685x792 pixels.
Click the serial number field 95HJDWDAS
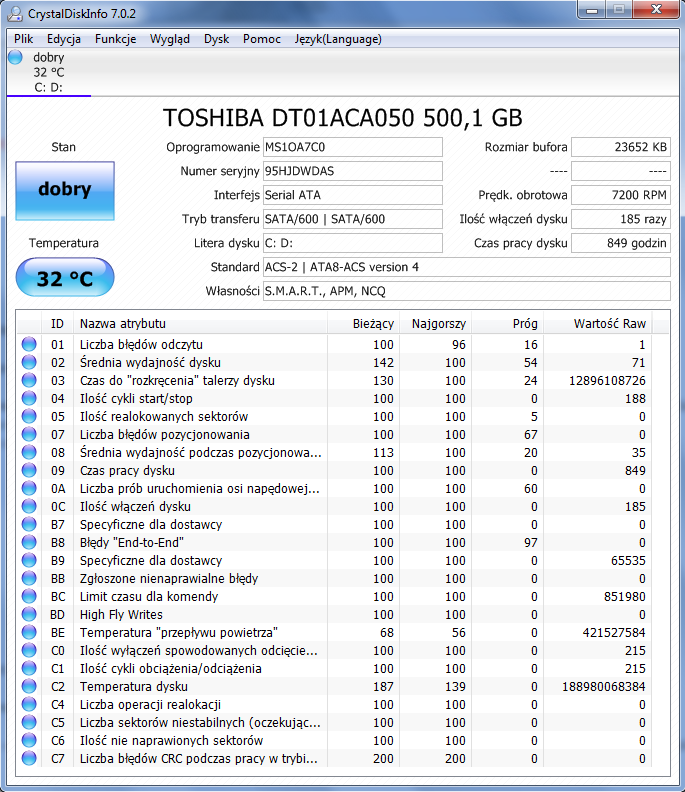(x=353, y=171)
